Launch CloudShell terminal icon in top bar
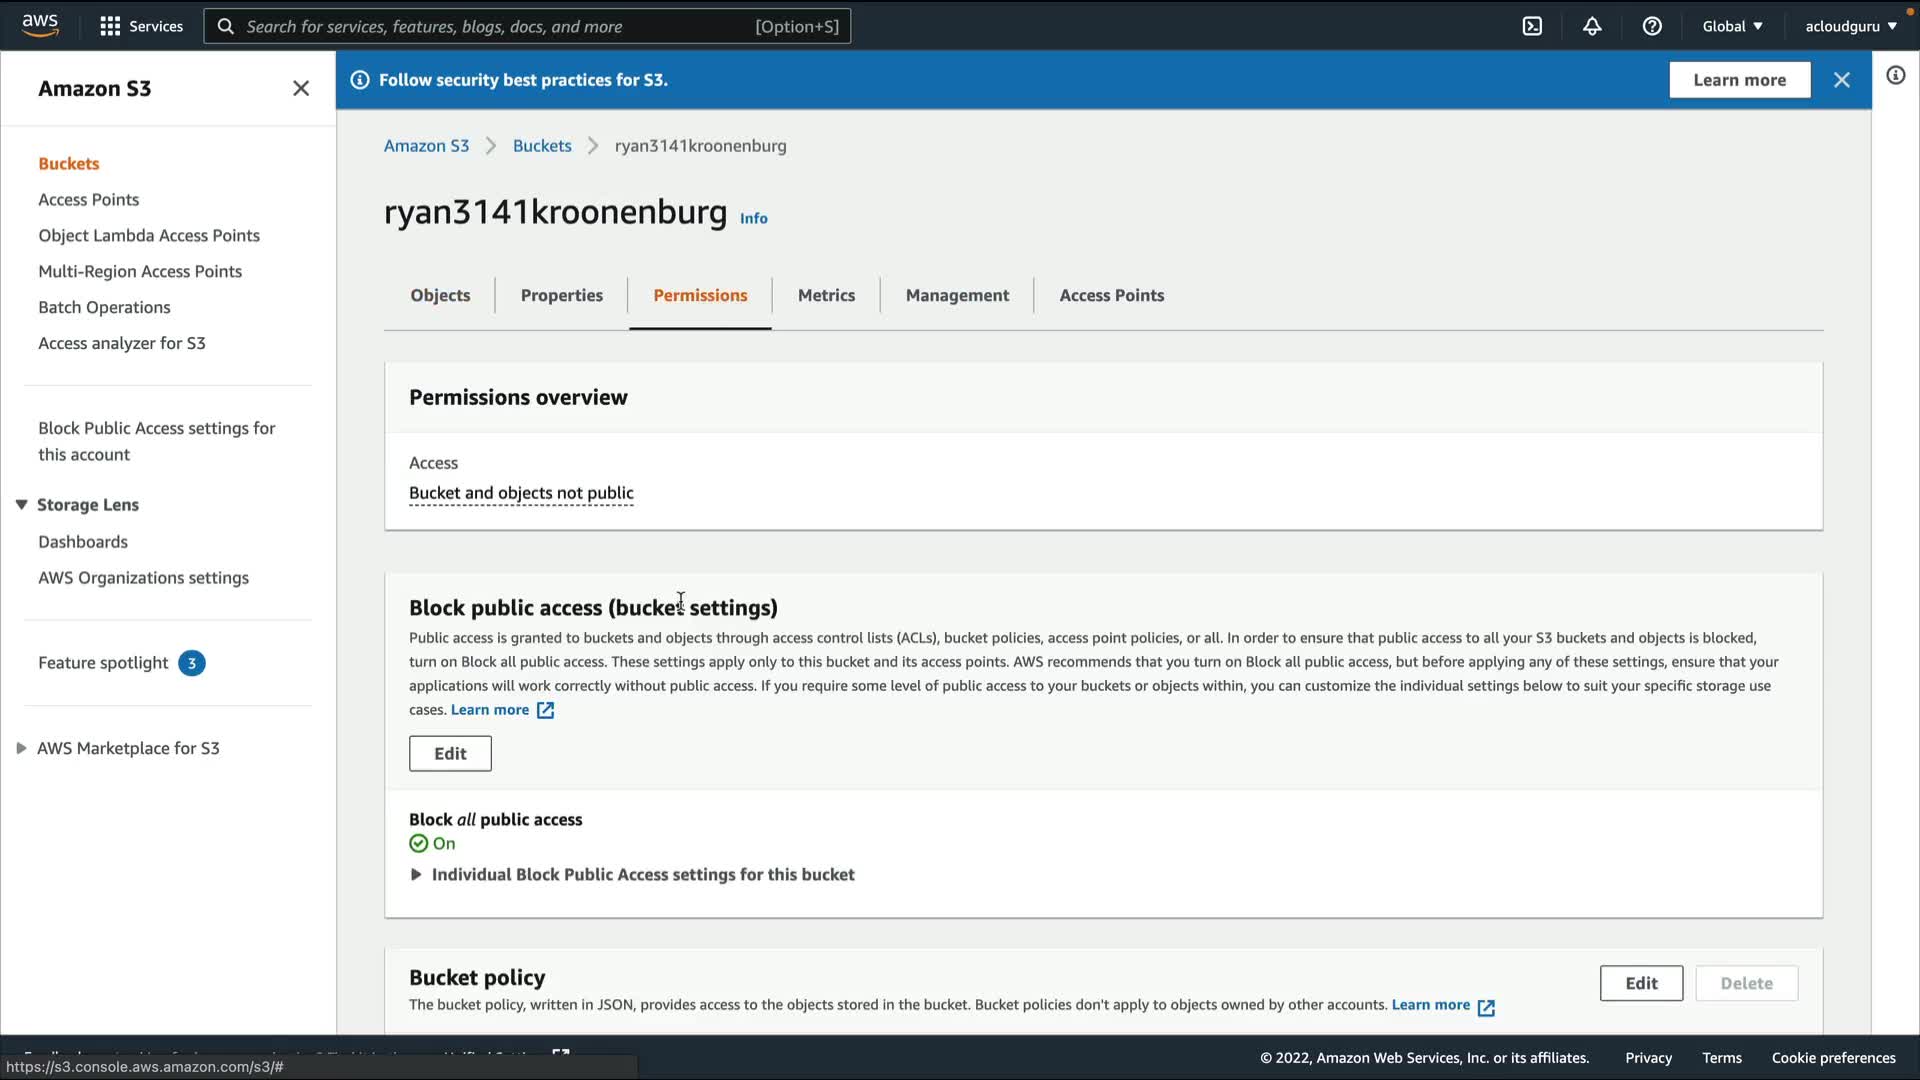This screenshot has height=1080, width=1920. tap(1532, 26)
